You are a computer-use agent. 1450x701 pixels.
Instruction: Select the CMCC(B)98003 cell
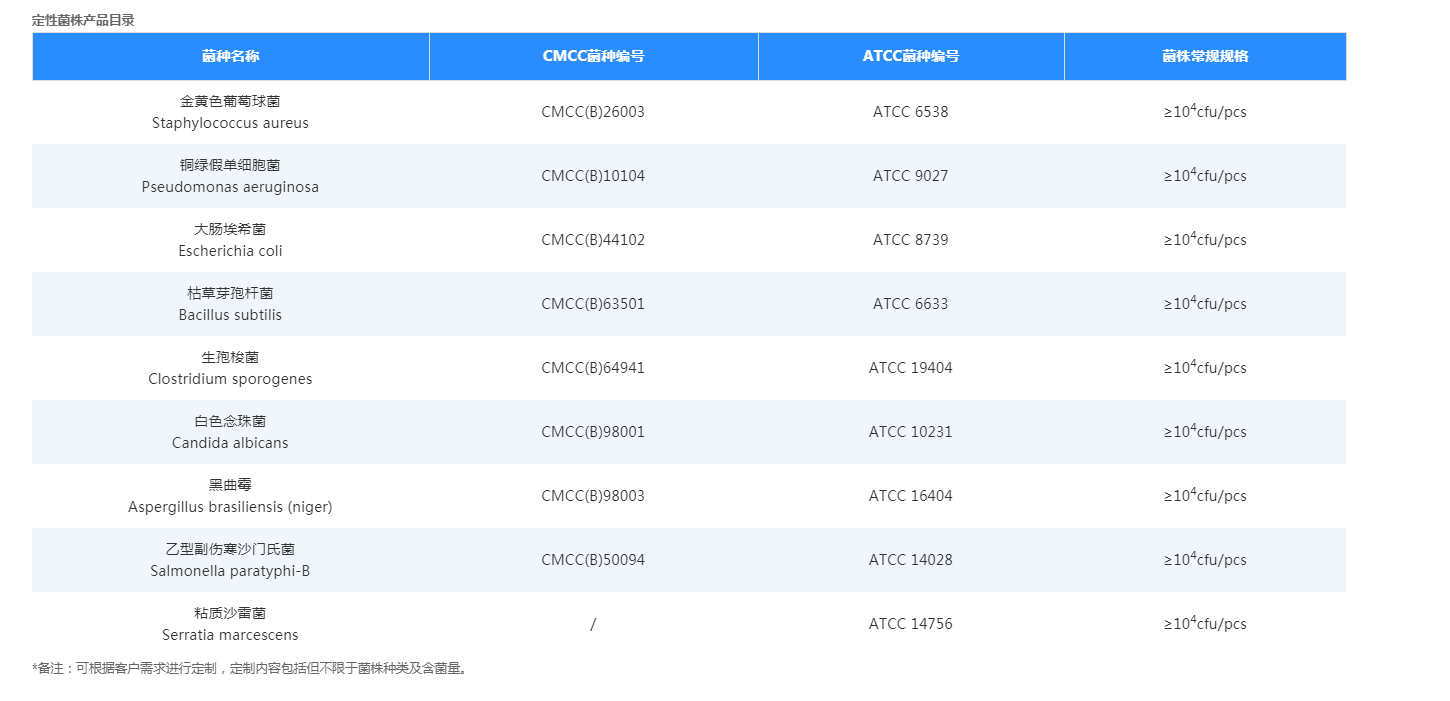click(x=593, y=496)
